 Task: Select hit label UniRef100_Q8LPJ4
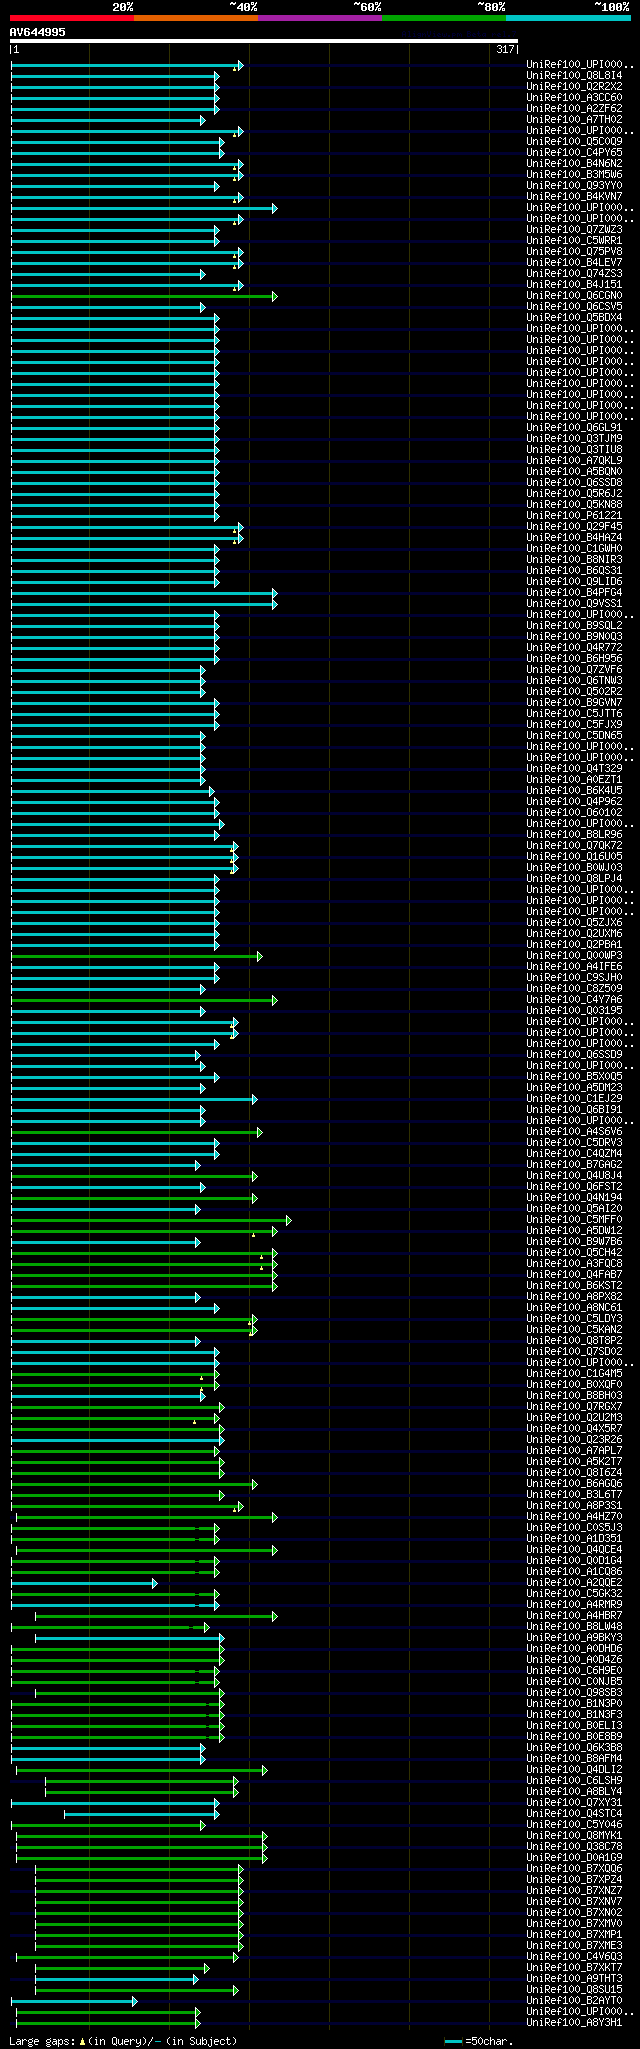coord(574,878)
